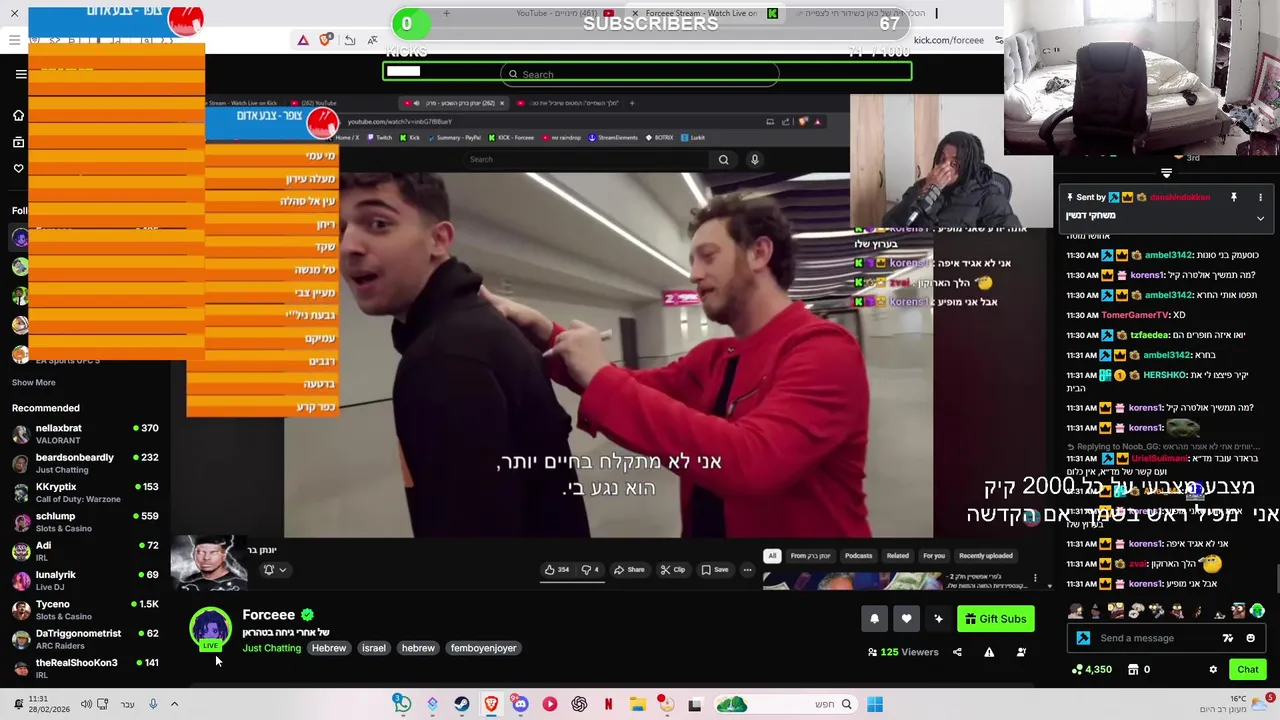
Task: Open beardsonbeardly recommended channel
Action: pos(85,463)
